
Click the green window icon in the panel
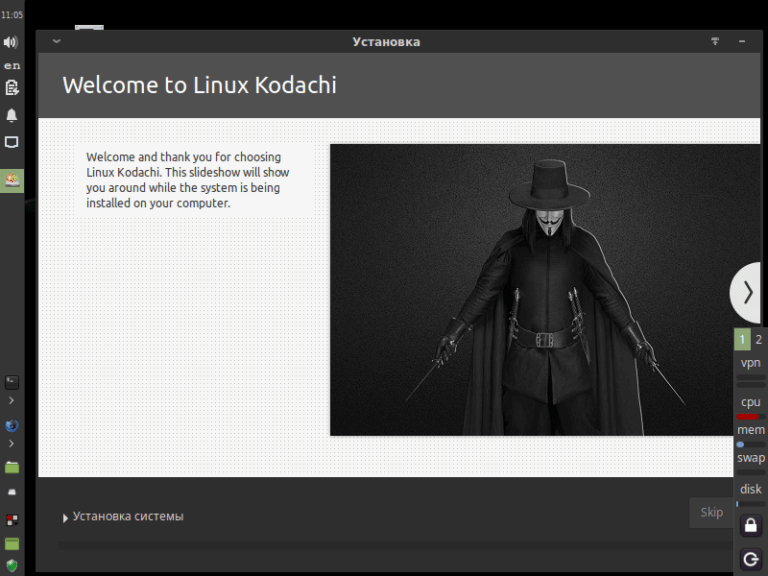(x=12, y=544)
